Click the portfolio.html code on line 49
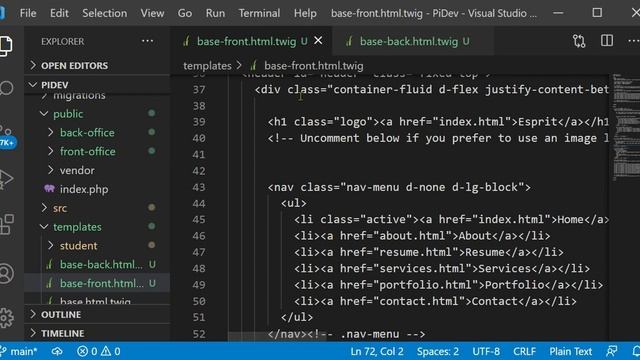 click(x=448, y=285)
